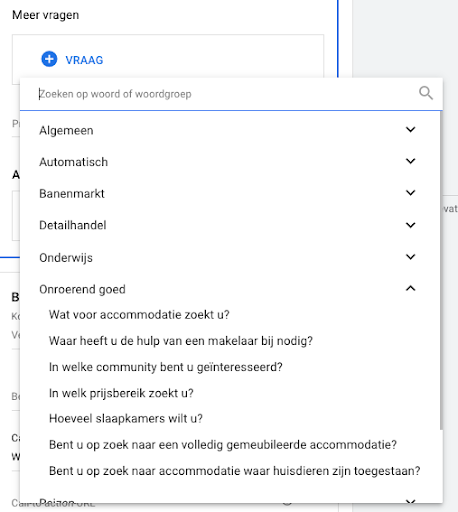Screen dimensions: 458x512
Task: Choose 'Hoeveel slaapkamers wilt u?'
Action: [x=126, y=419]
